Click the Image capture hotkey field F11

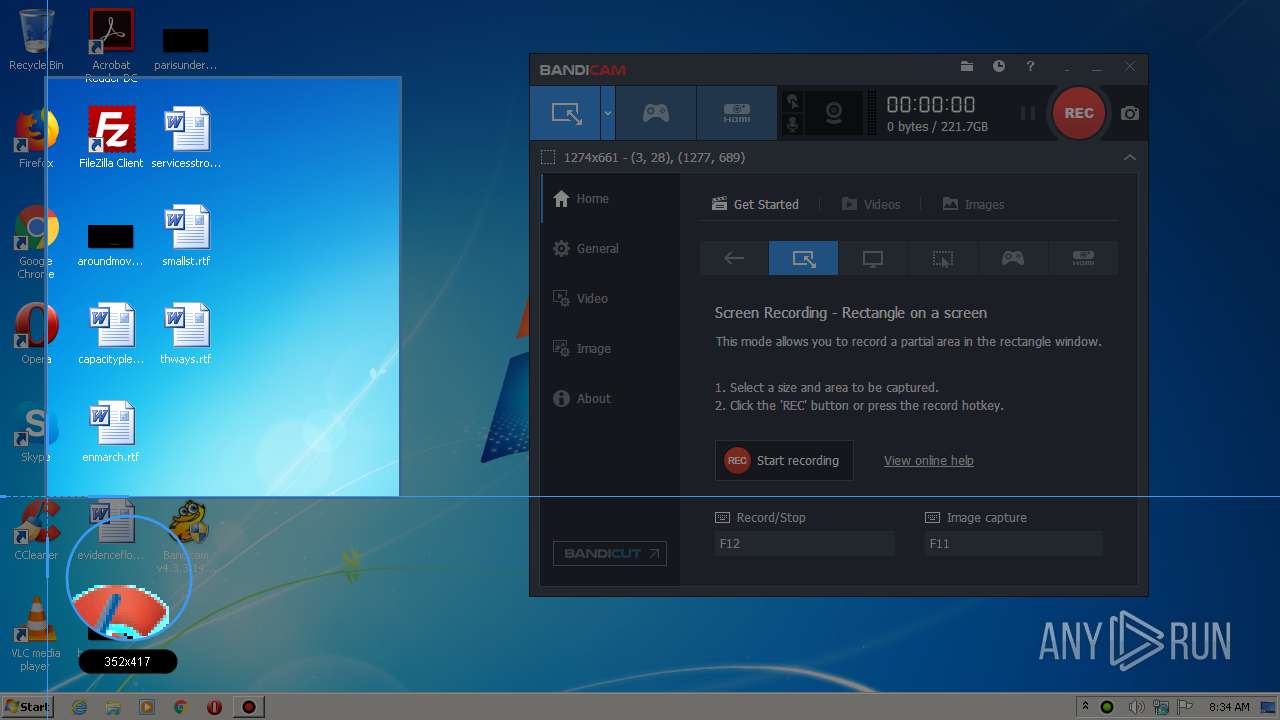click(1014, 544)
